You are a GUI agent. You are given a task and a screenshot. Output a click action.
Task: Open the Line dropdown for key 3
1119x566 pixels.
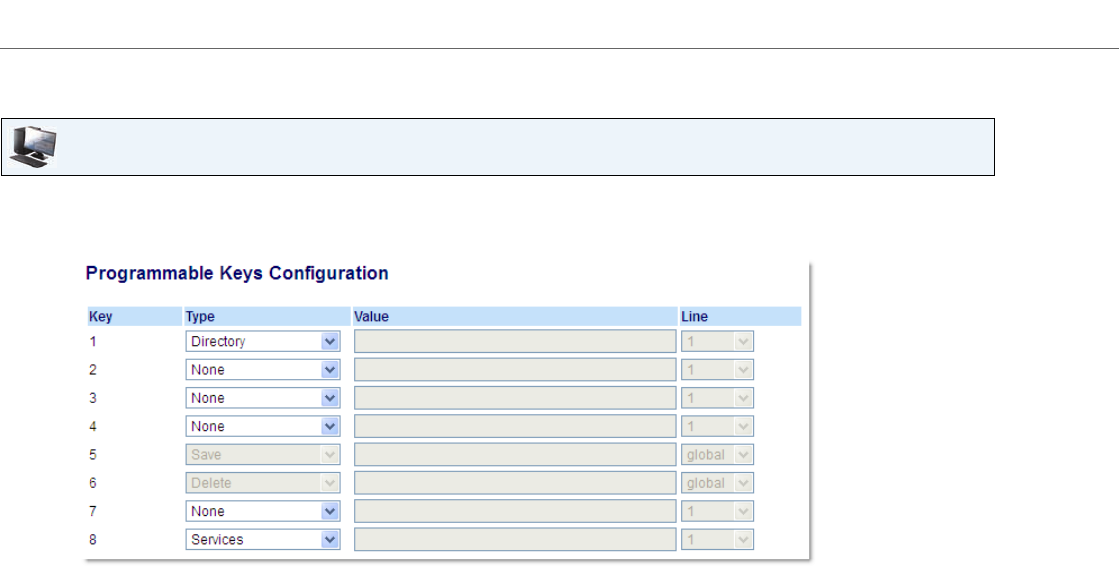coord(717,398)
